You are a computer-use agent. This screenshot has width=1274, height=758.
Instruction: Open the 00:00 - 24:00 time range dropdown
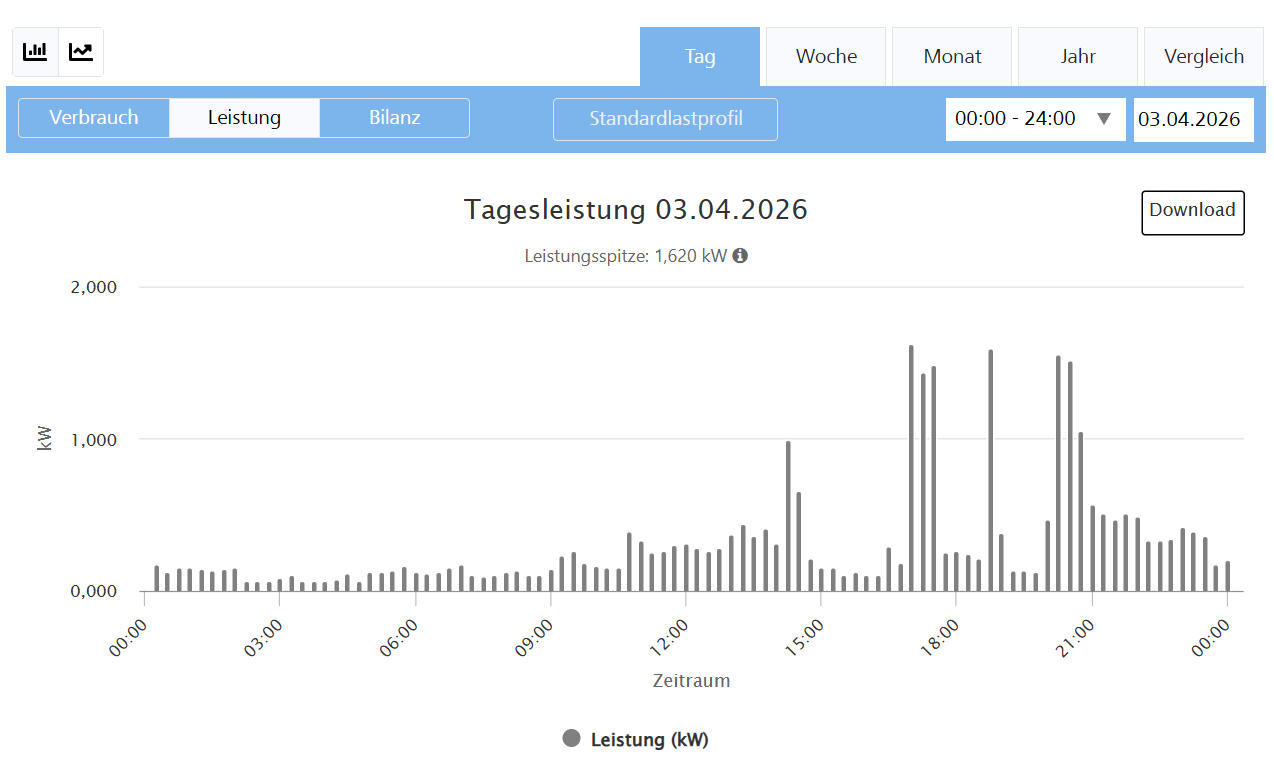pyautogui.click(x=1035, y=119)
